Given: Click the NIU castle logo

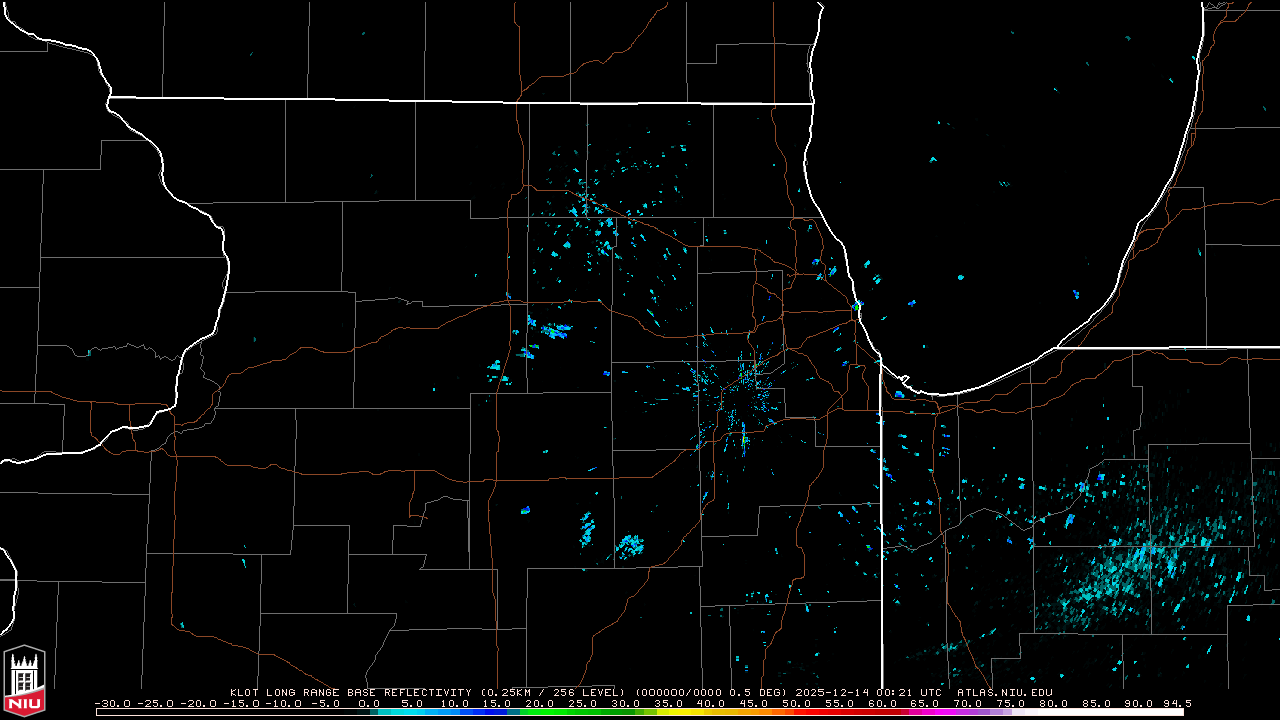Looking at the screenshot, I should (x=24, y=675).
